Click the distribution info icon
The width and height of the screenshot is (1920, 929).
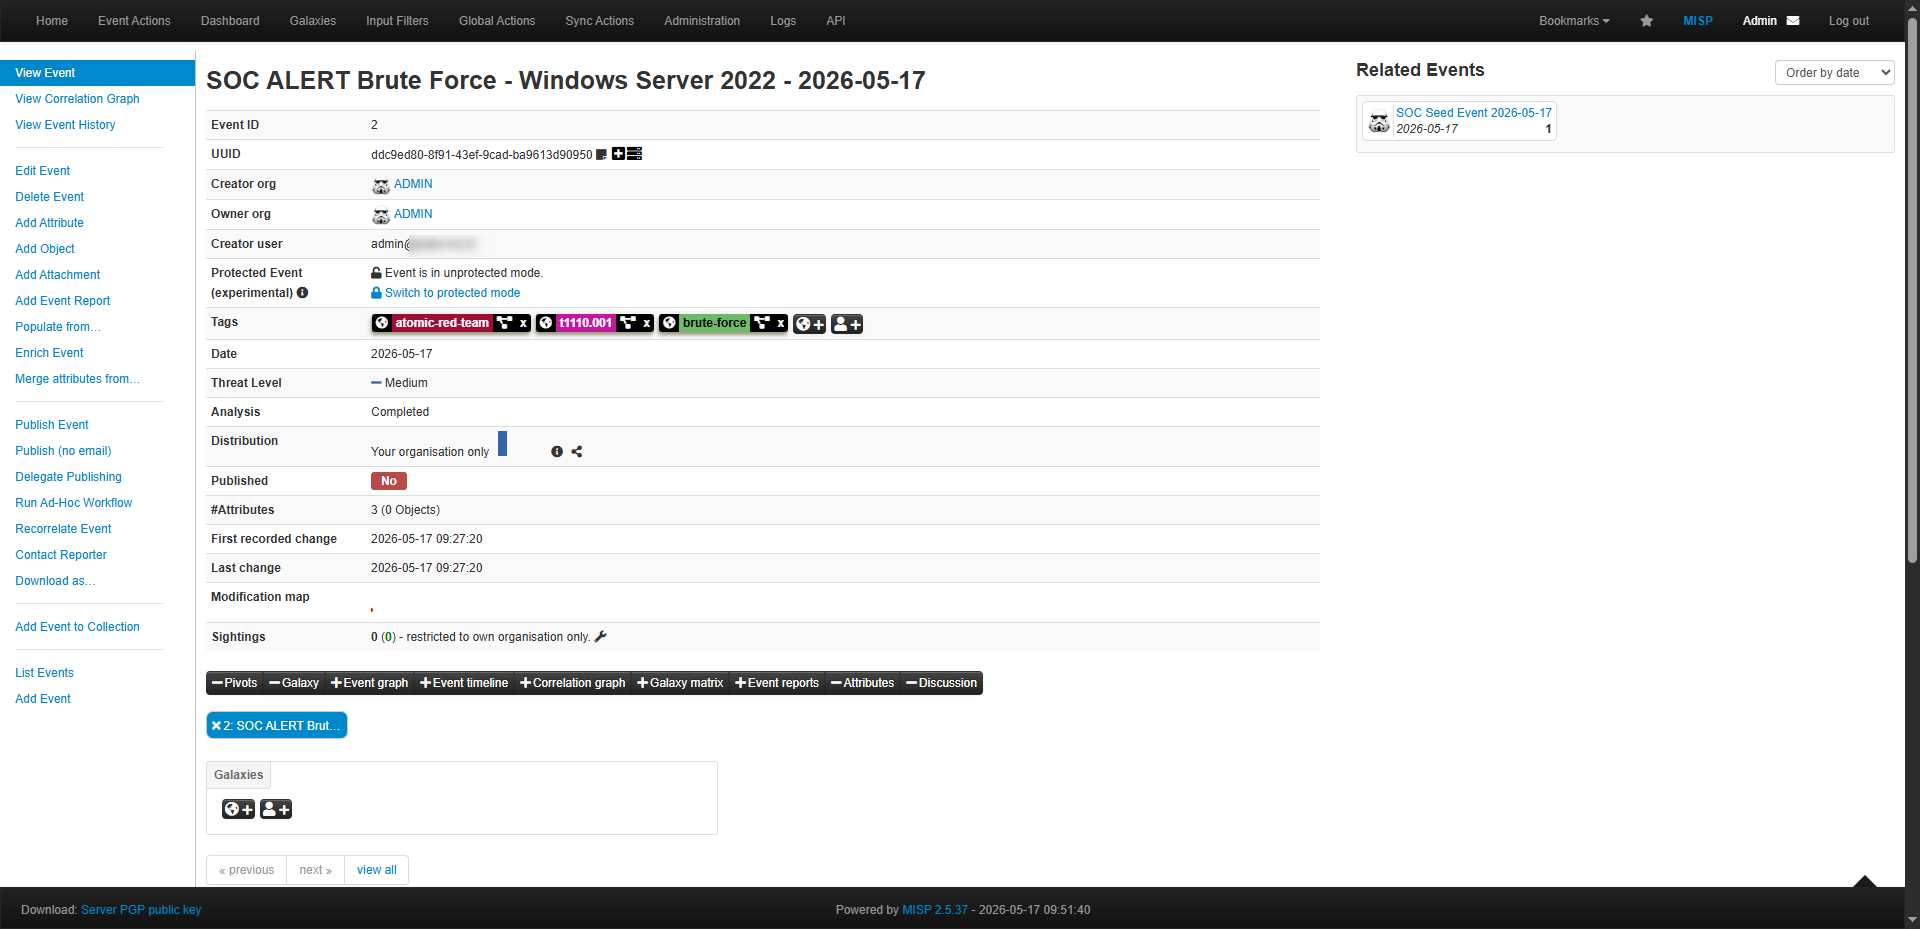coord(557,452)
